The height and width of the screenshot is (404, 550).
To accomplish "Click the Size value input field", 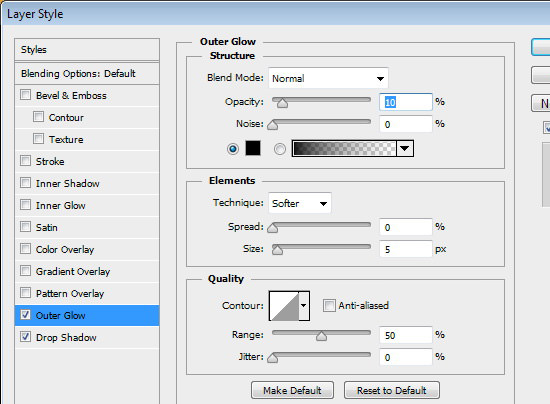I will [405, 249].
